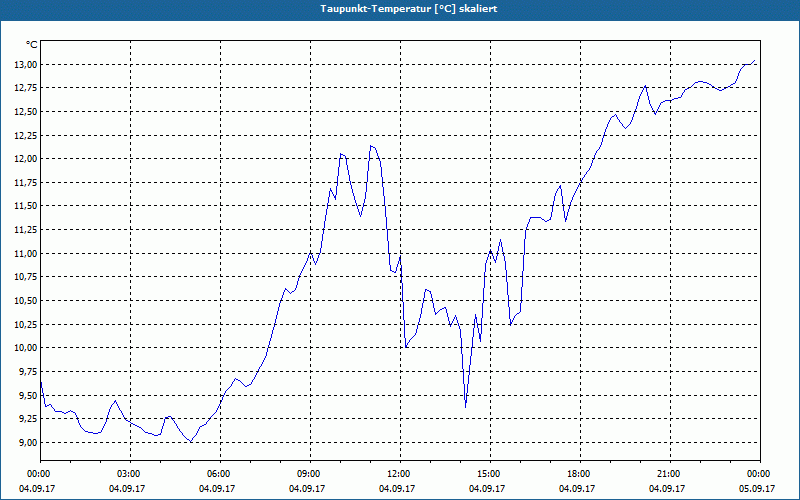Viewport: 800px width, 500px height.
Task: Click the 15:00 time axis label
Action: pyautogui.click(x=490, y=474)
